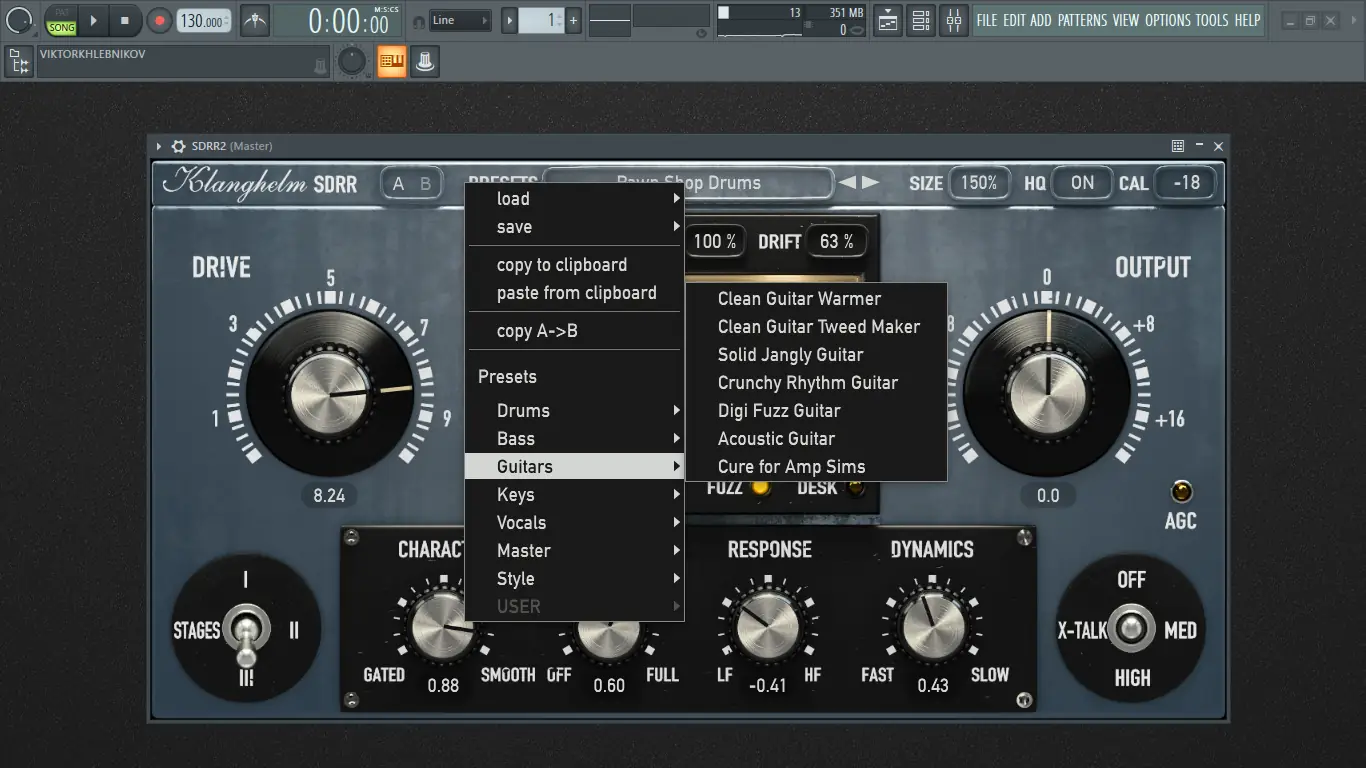Expand the Style preset category
This screenshot has height=768, width=1366.
(x=575, y=579)
